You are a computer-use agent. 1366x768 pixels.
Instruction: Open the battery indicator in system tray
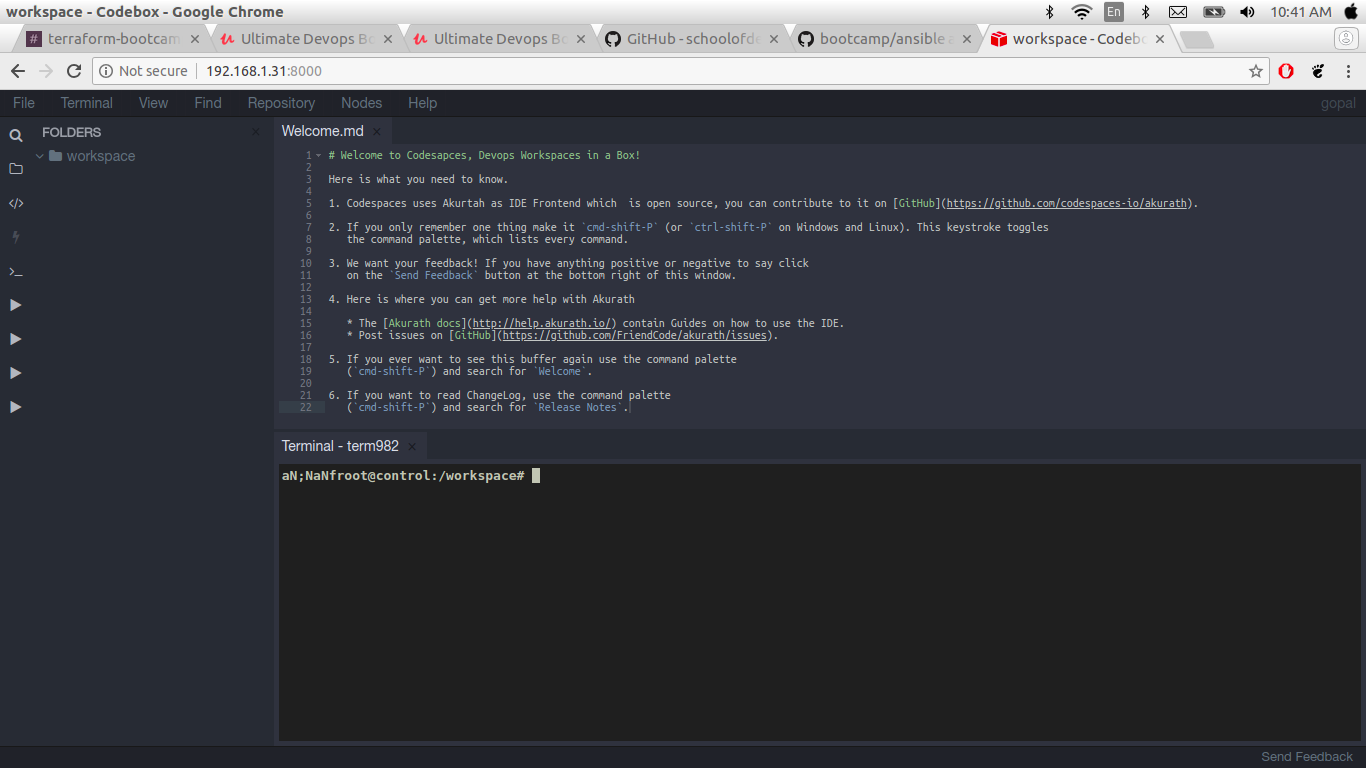1213,12
